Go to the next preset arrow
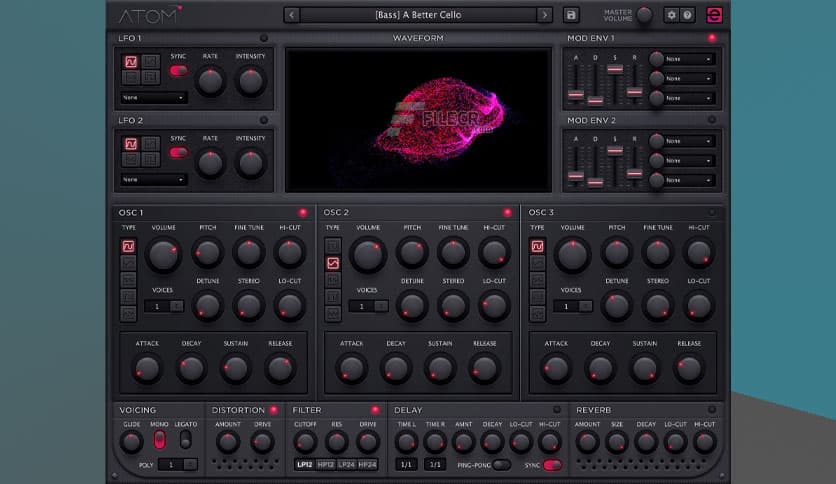 pos(544,15)
